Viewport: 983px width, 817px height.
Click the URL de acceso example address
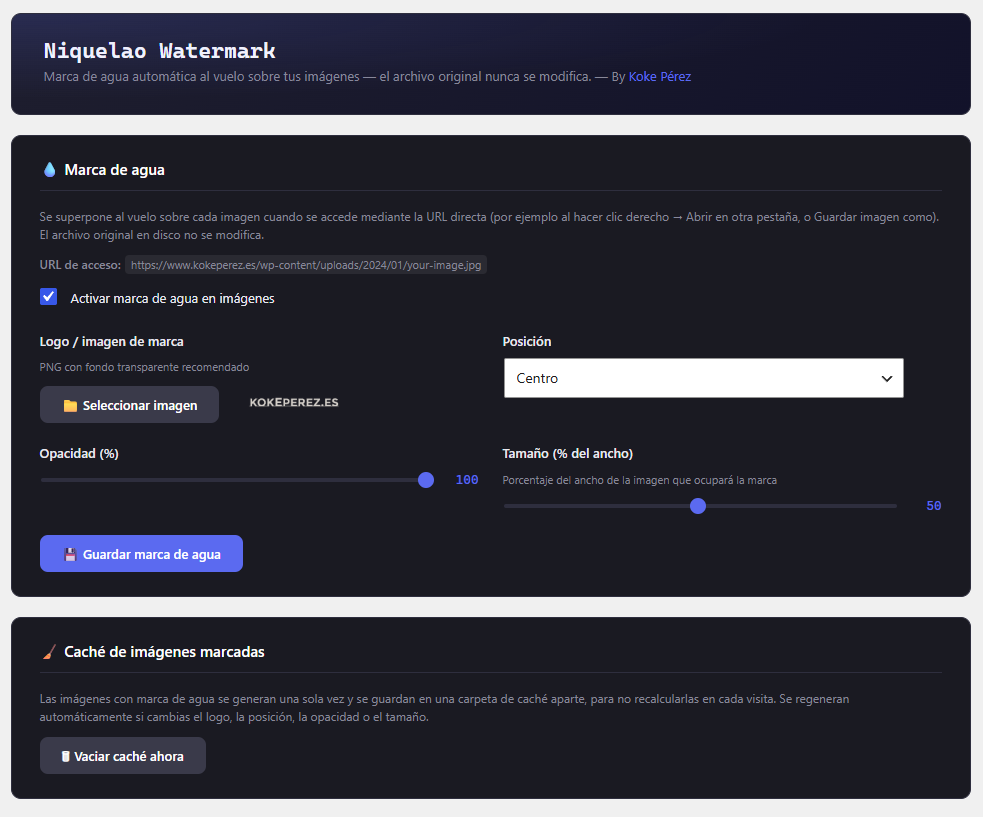point(306,265)
